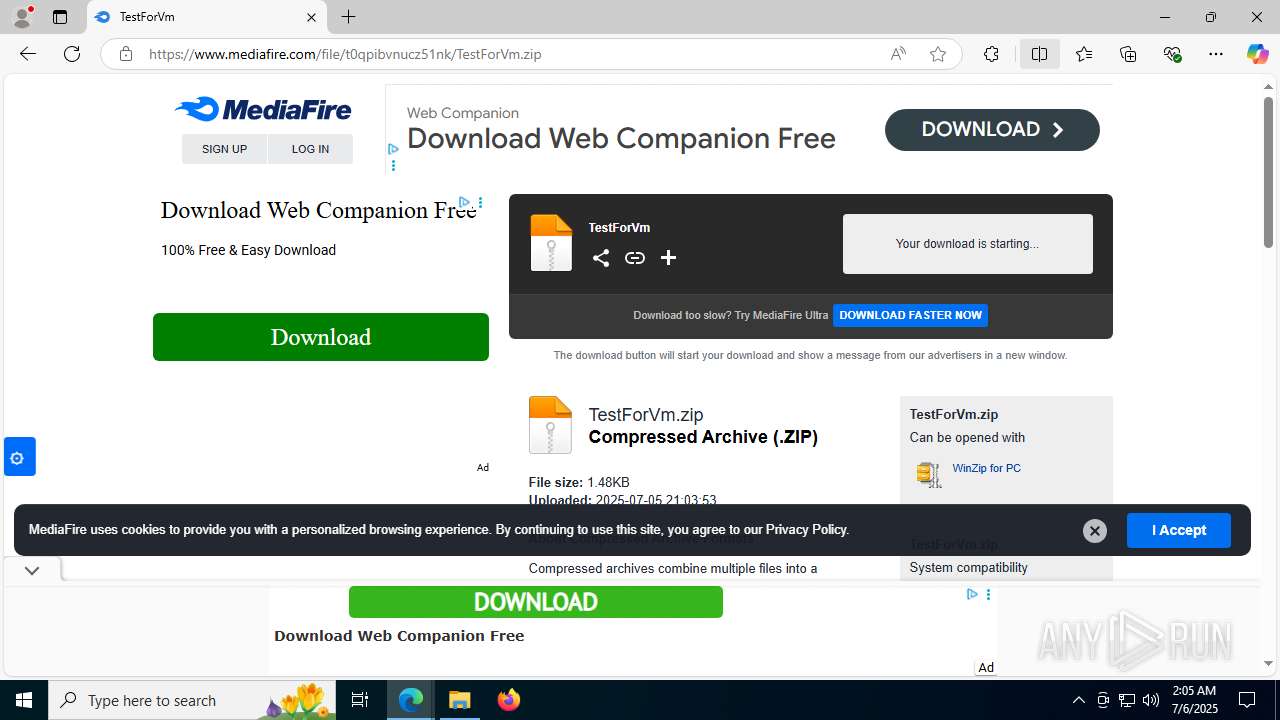Click the scrollbar down arrow
This screenshot has width=1280, height=720.
[1268, 663]
